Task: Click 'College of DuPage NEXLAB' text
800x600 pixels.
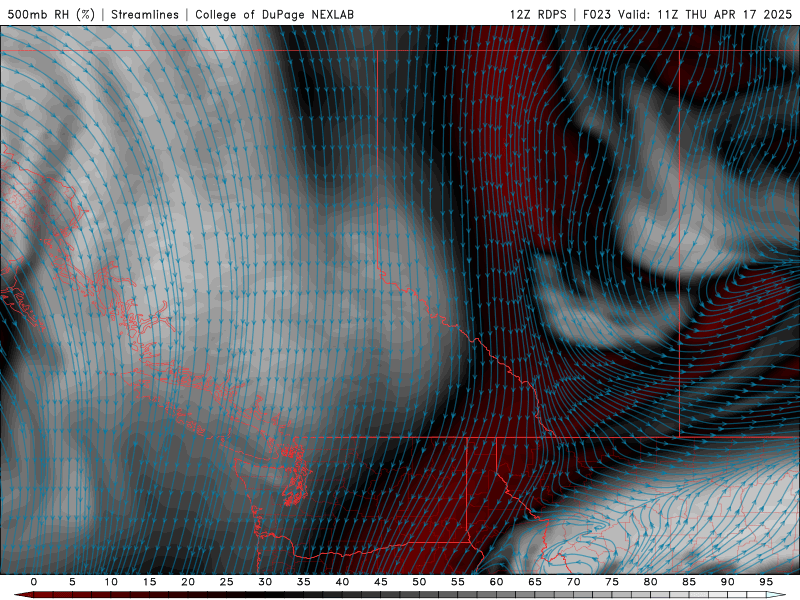Action: pyautogui.click(x=274, y=14)
